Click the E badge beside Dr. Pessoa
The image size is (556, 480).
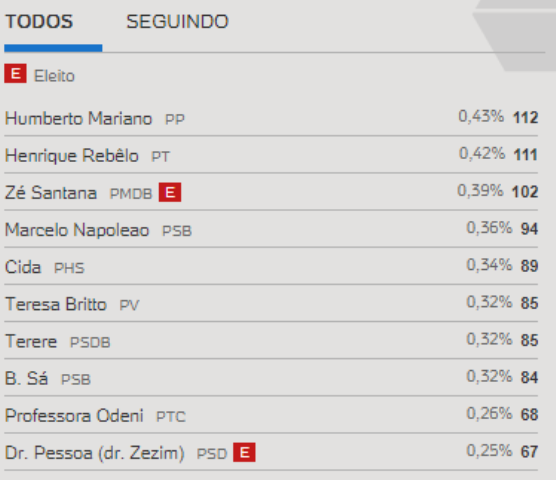pos(244,452)
